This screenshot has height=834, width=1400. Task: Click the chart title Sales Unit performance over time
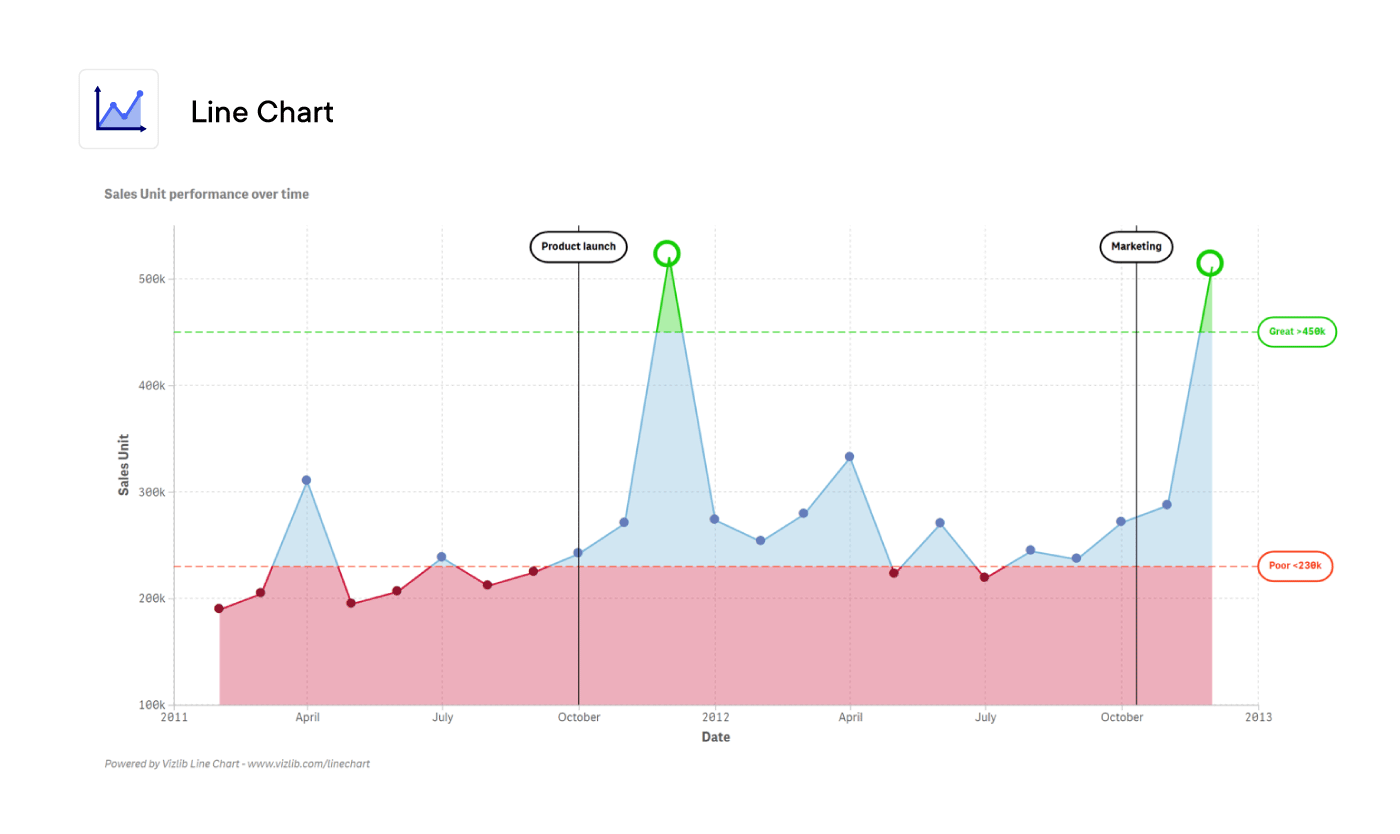206,194
